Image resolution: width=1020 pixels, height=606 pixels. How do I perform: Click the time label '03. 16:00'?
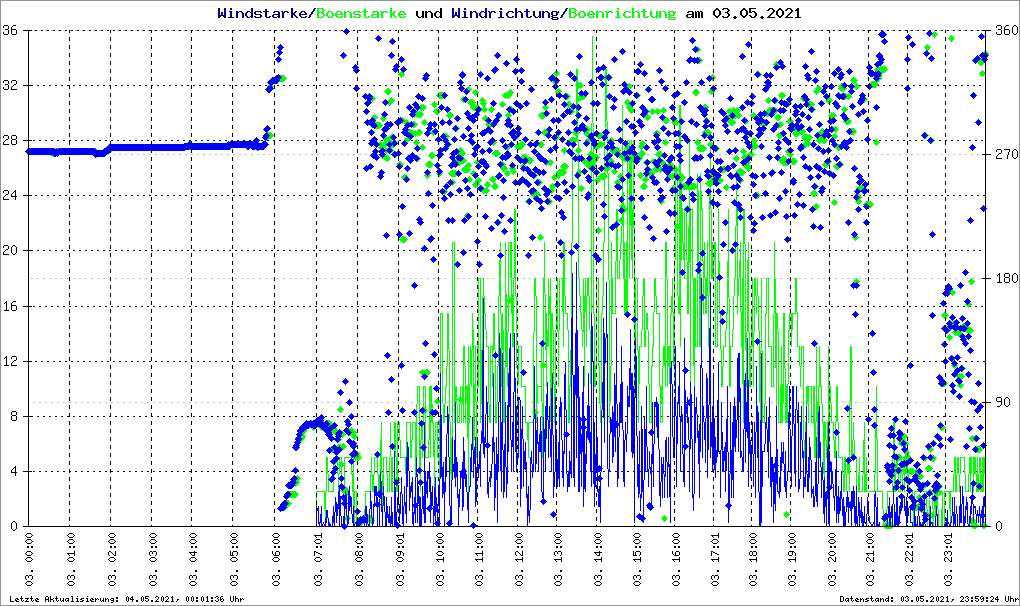tap(677, 559)
